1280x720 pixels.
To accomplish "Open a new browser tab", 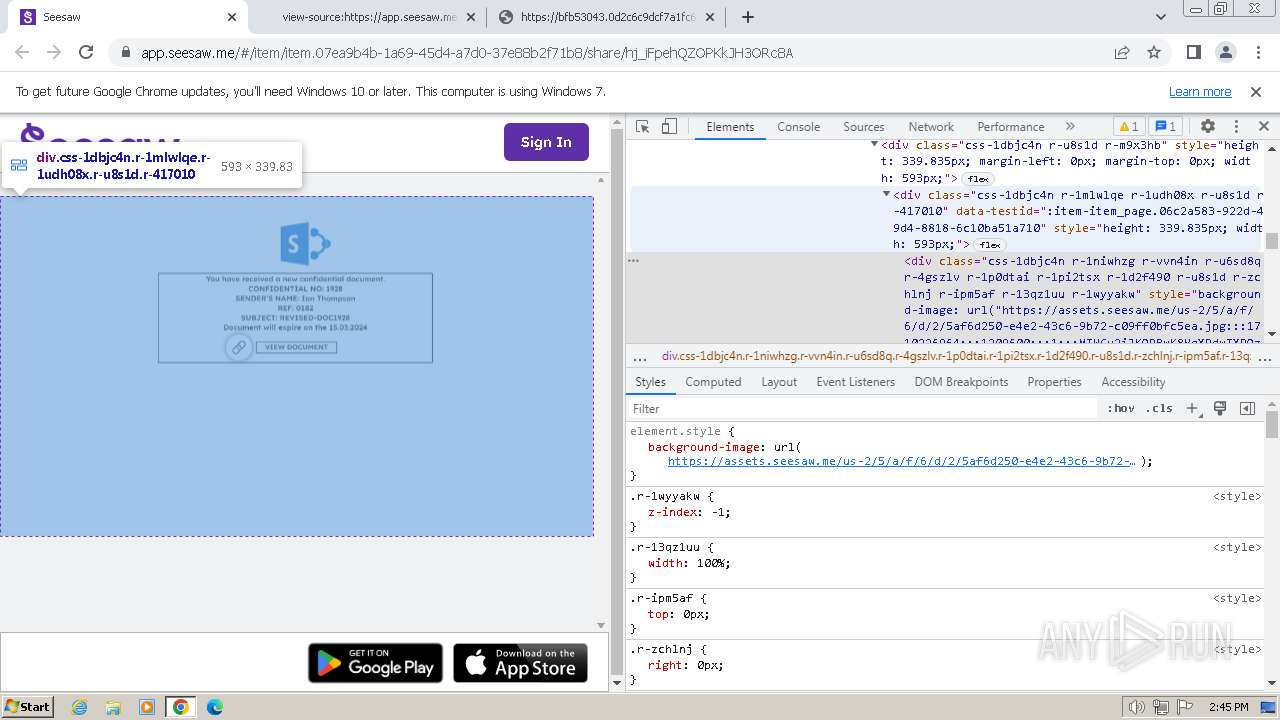I will click(x=747, y=17).
